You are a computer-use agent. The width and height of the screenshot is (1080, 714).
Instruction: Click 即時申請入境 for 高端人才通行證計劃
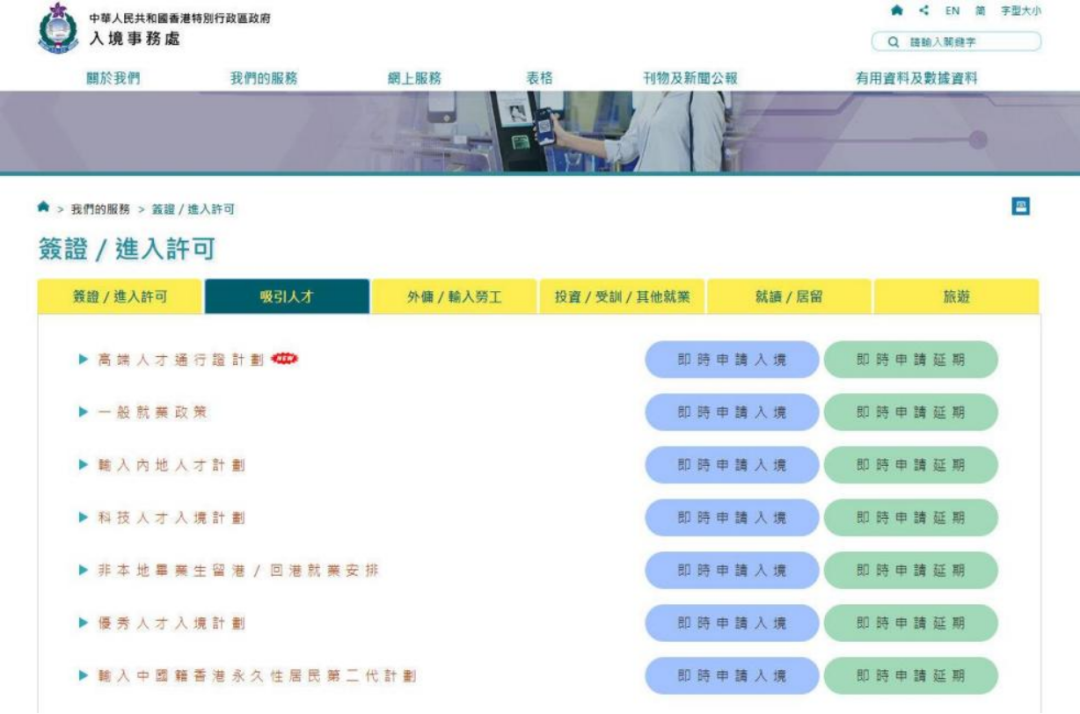pyautogui.click(x=734, y=359)
